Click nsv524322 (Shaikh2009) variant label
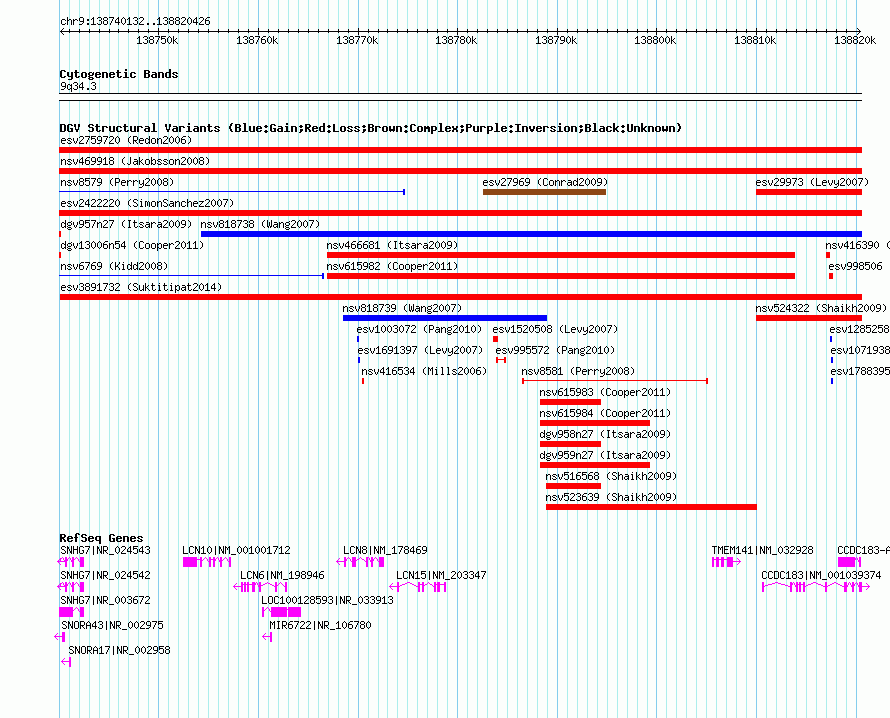 pyautogui.click(x=821, y=308)
